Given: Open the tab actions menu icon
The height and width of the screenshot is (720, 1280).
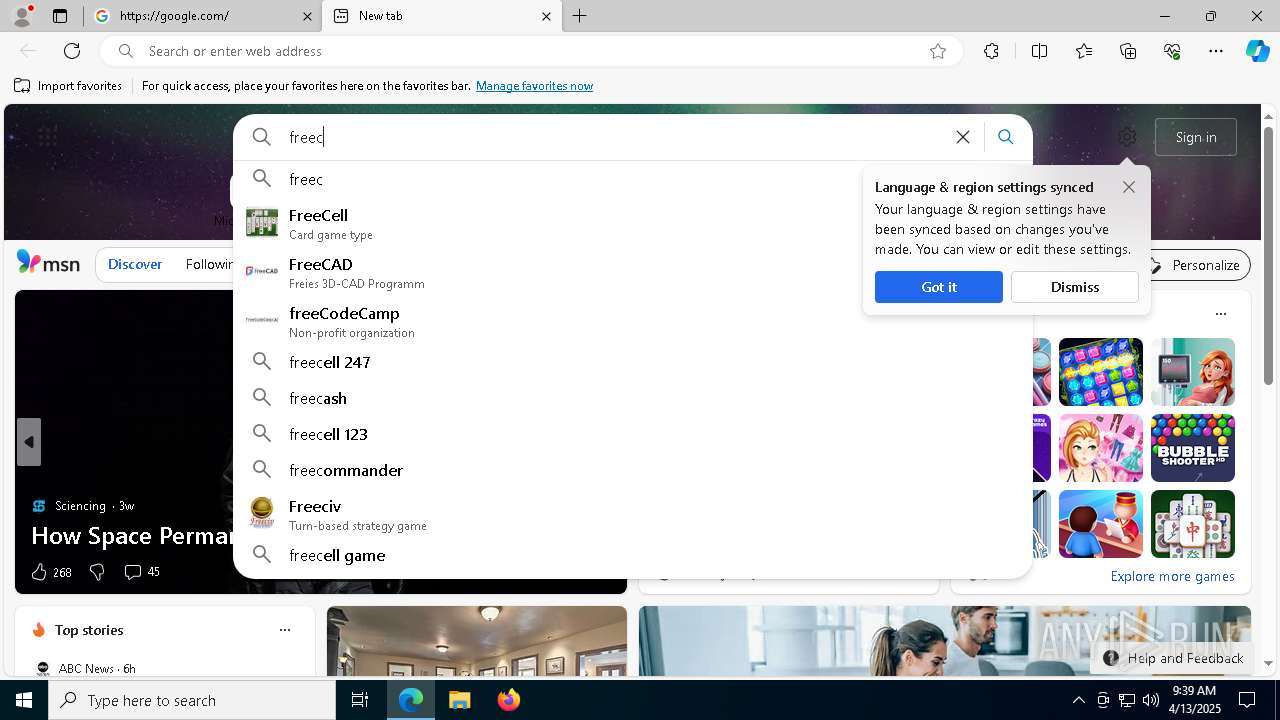Looking at the screenshot, I should [x=60, y=16].
